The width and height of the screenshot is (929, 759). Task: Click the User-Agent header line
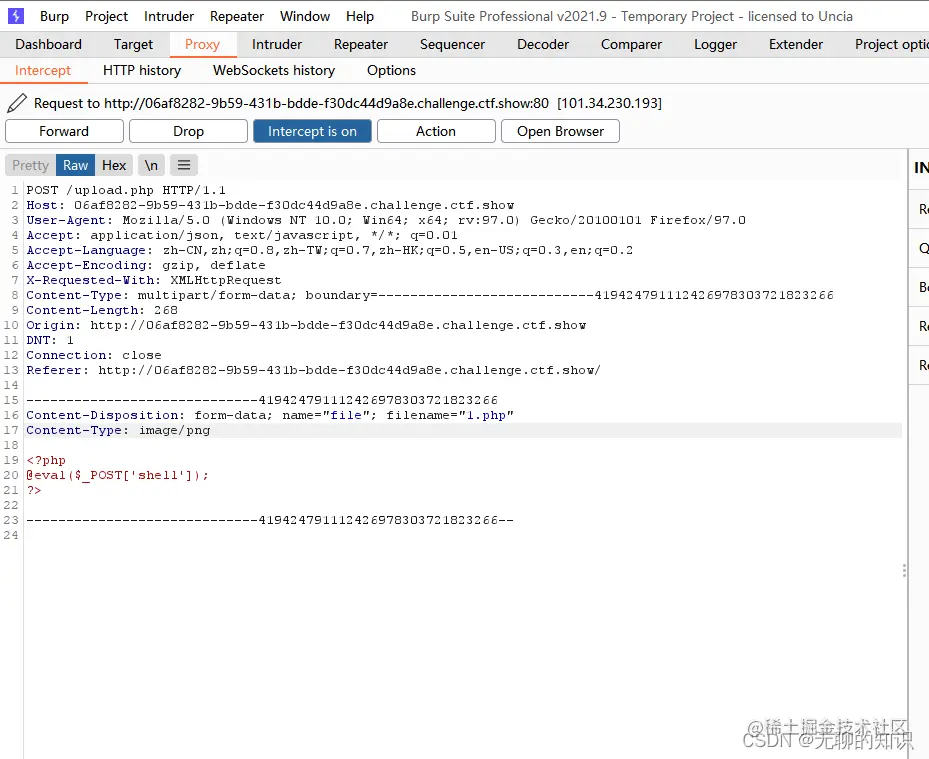point(386,220)
